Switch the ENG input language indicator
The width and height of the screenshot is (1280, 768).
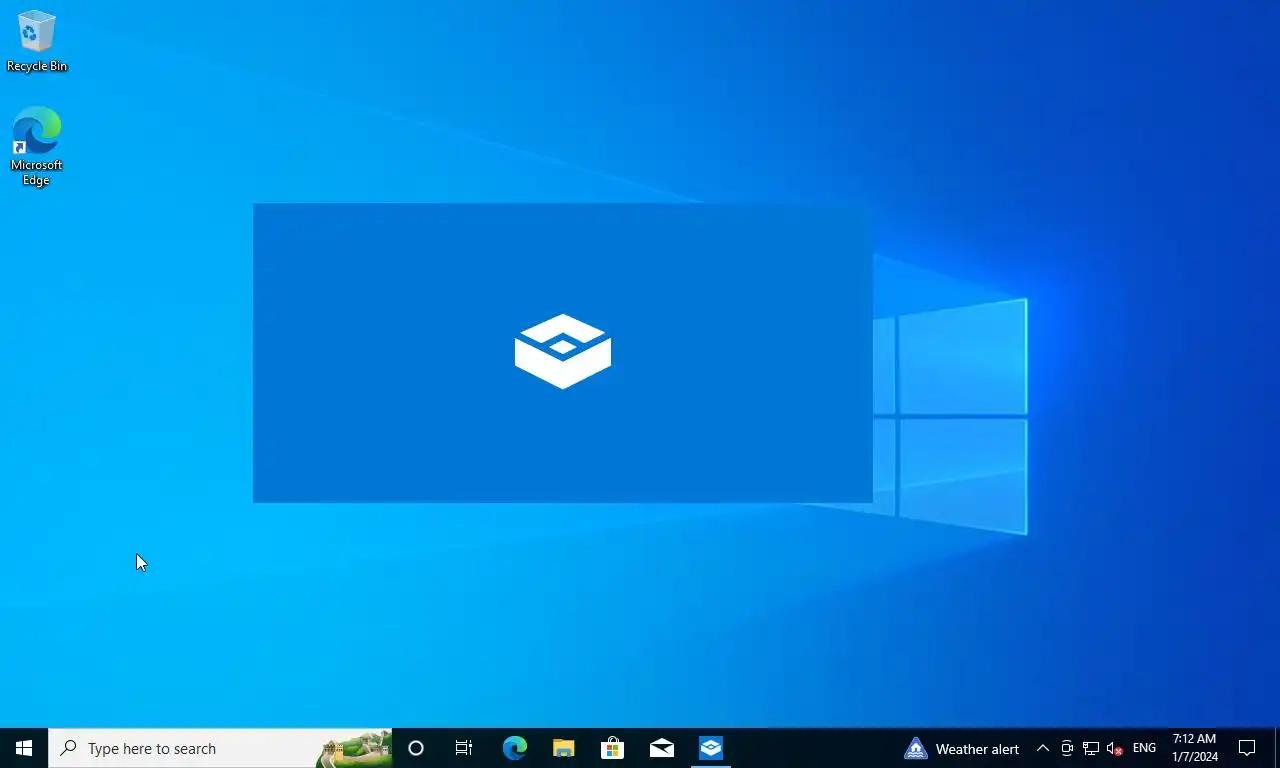tap(1144, 748)
